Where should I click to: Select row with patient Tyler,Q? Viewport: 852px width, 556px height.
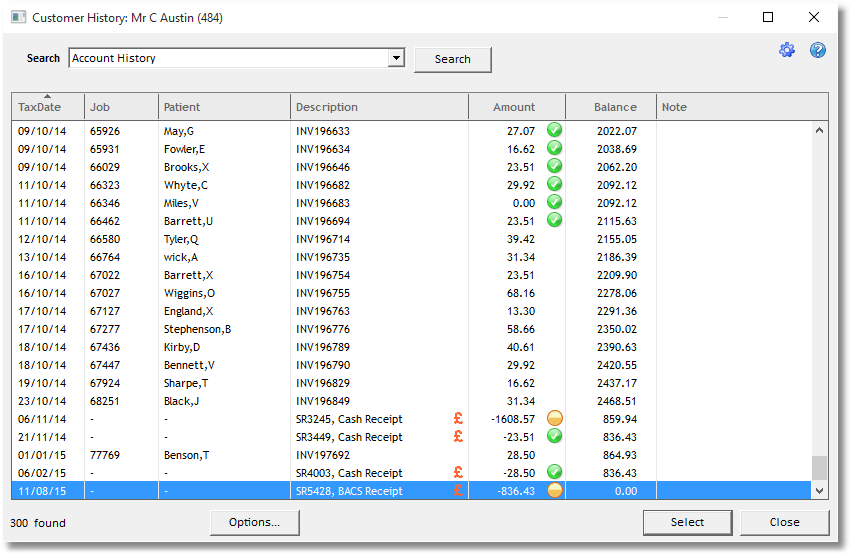click(x=412, y=239)
